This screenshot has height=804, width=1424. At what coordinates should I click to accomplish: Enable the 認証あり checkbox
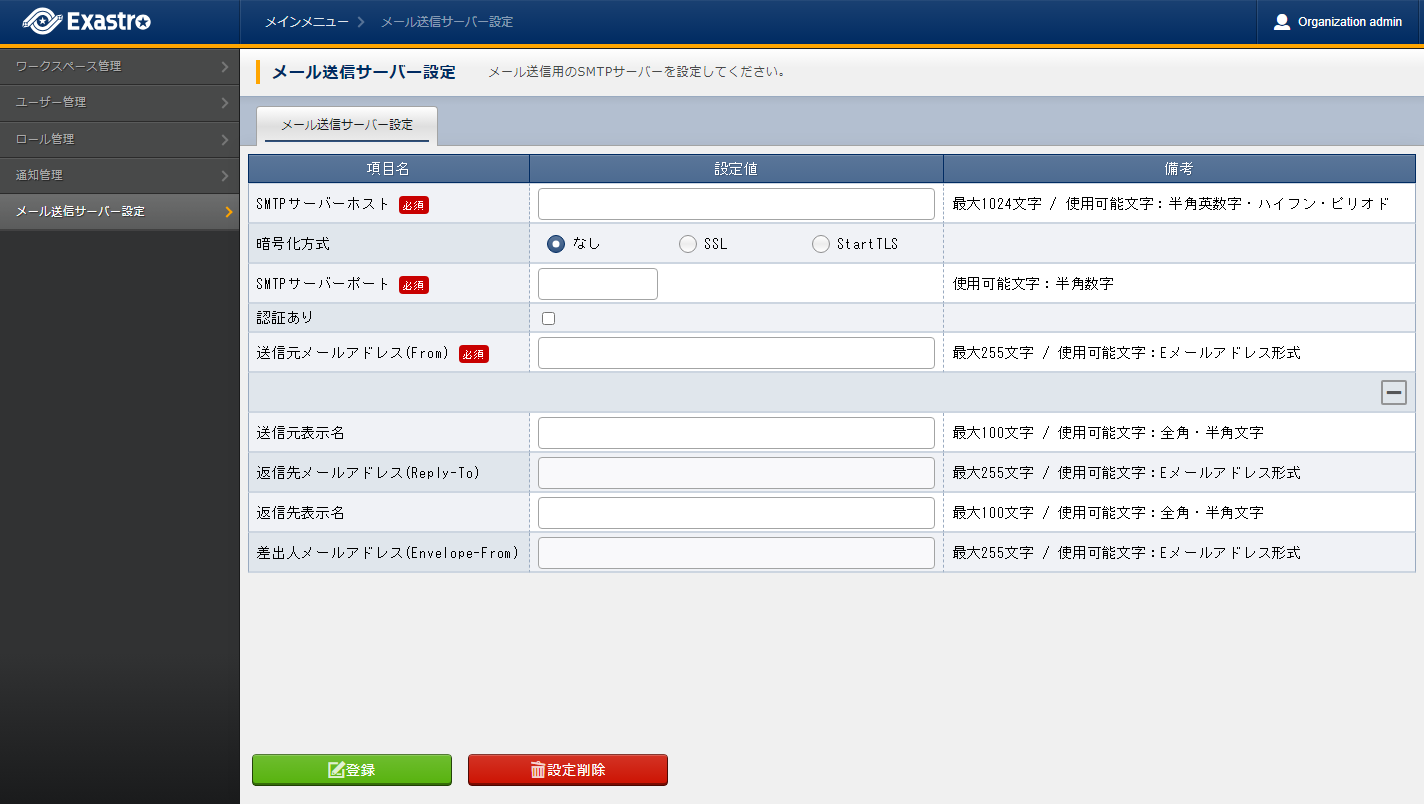pyautogui.click(x=548, y=318)
